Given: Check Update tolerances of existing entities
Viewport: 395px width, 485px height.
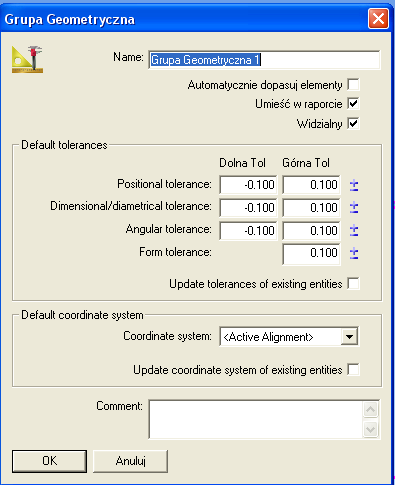Looking at the screenshot, I should tap(353, 284).
